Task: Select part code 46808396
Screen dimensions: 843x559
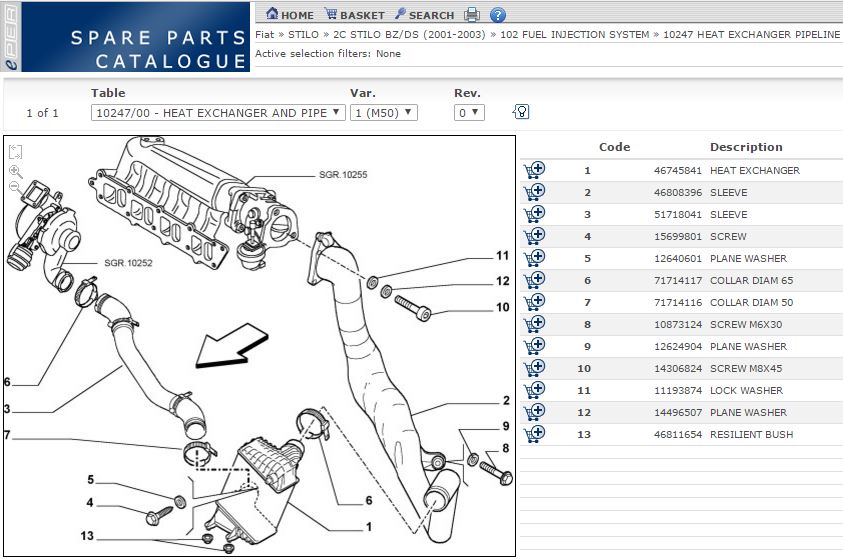Action: tap(678, 192)
